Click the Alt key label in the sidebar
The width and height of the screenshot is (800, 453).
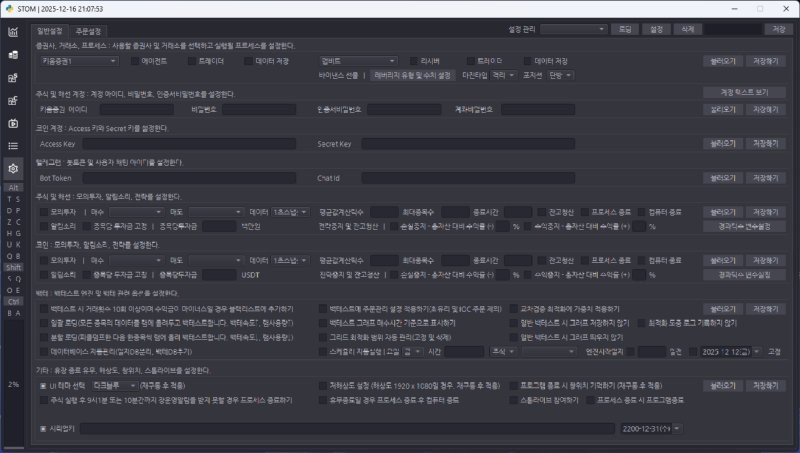pyautogui.click(x=13, y=188)
